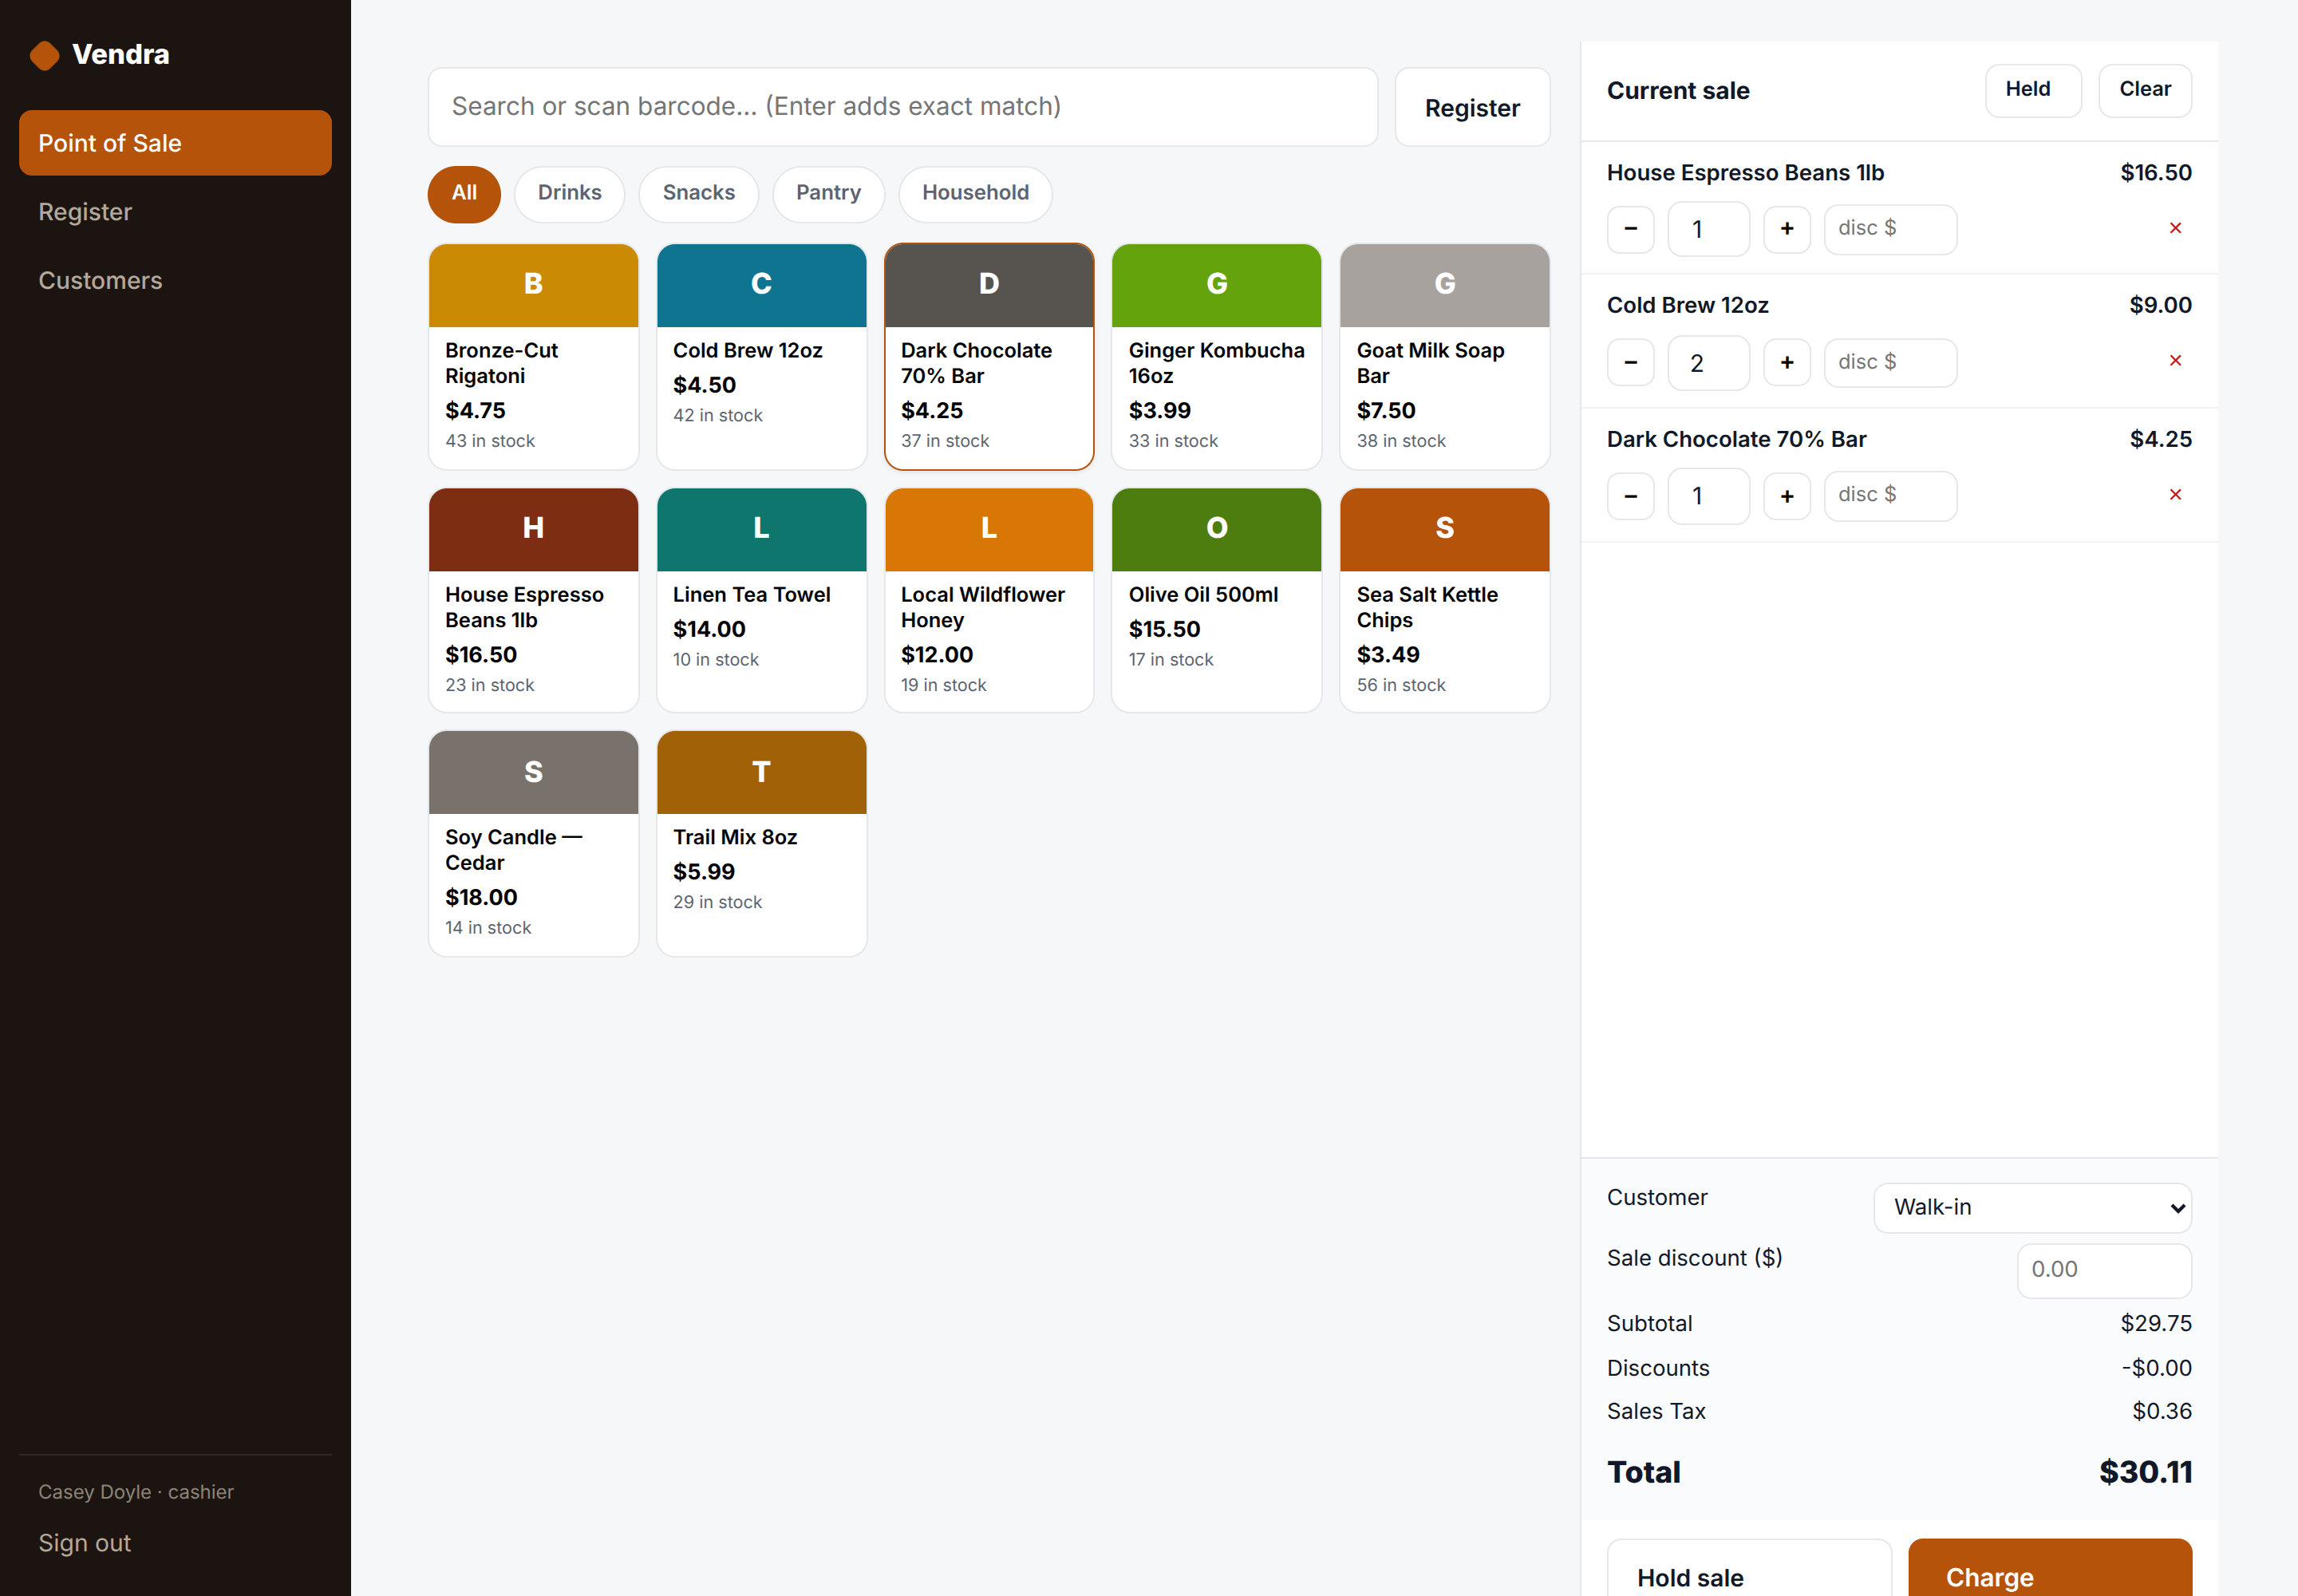
Task: Add Dark Chocolate 70% Bar card
Action: (x=989, y=356)
